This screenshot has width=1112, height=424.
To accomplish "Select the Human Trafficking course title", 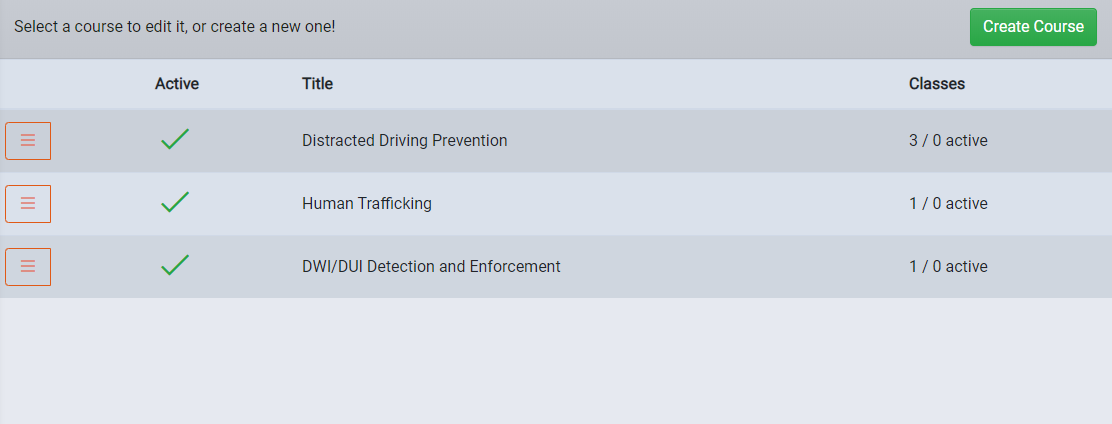I will coord(367,203).
